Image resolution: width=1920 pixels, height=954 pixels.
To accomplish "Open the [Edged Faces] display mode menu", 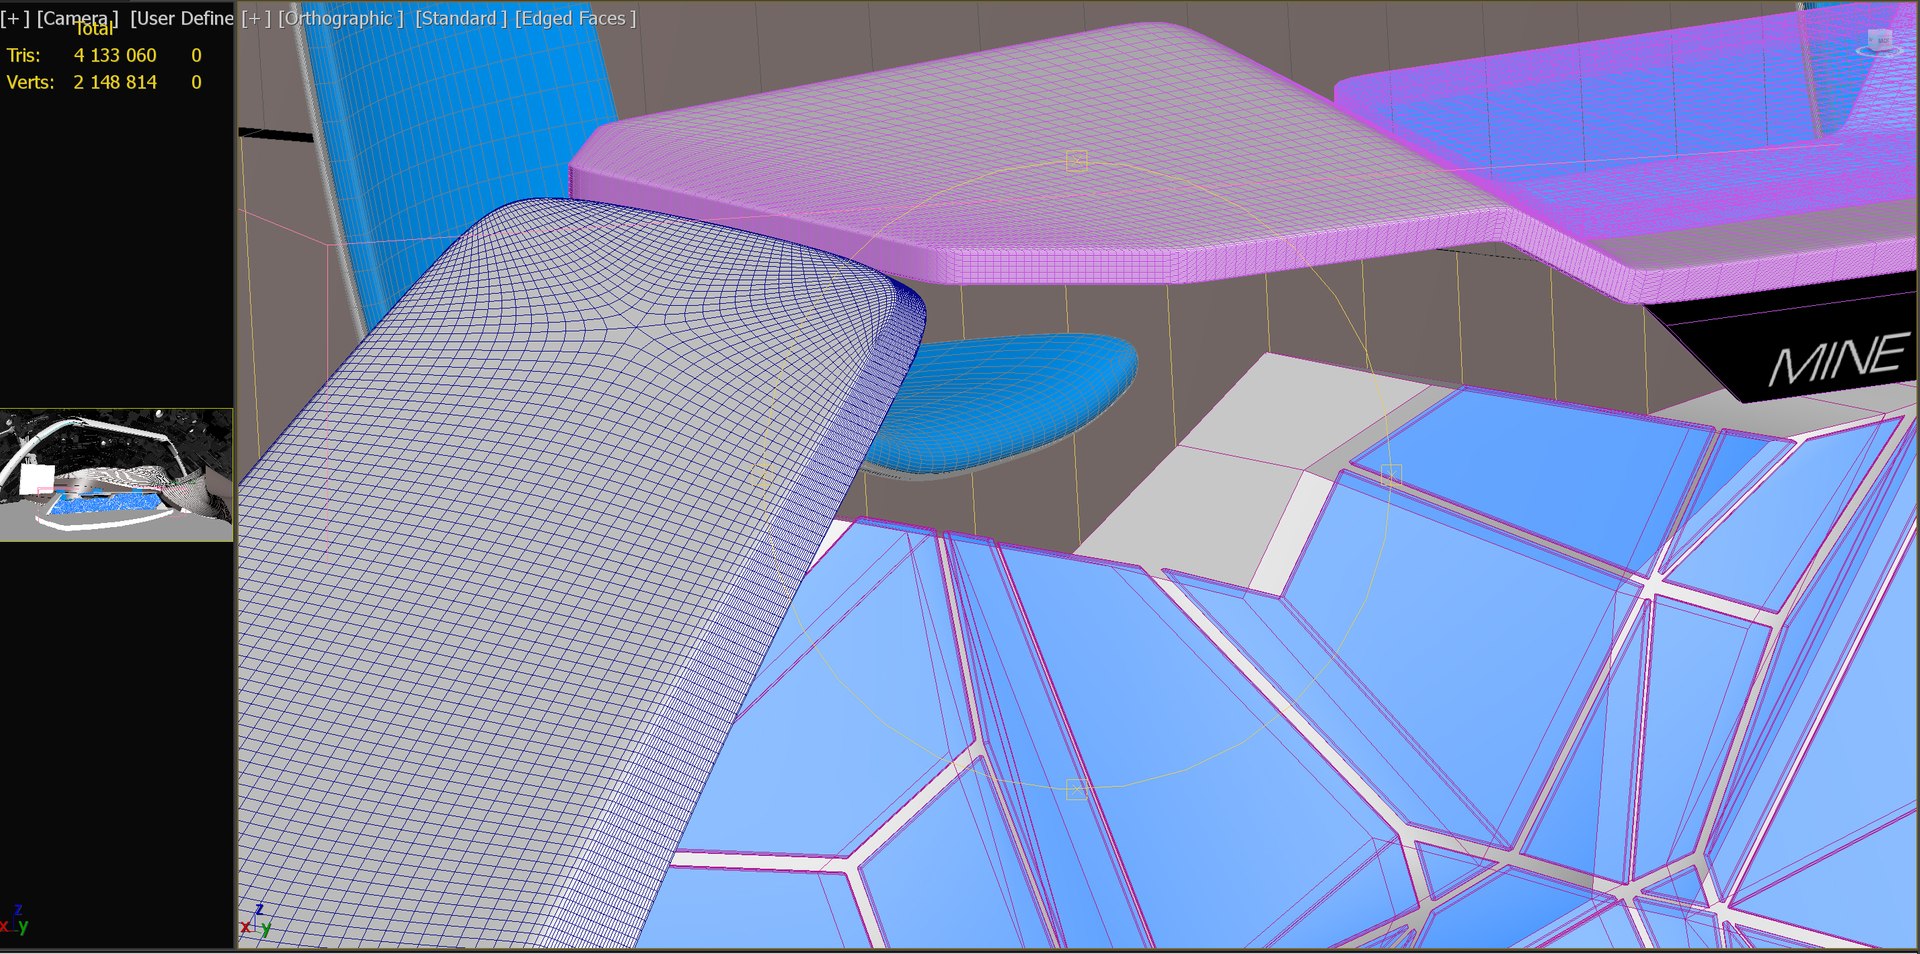I will pos(575,18).
